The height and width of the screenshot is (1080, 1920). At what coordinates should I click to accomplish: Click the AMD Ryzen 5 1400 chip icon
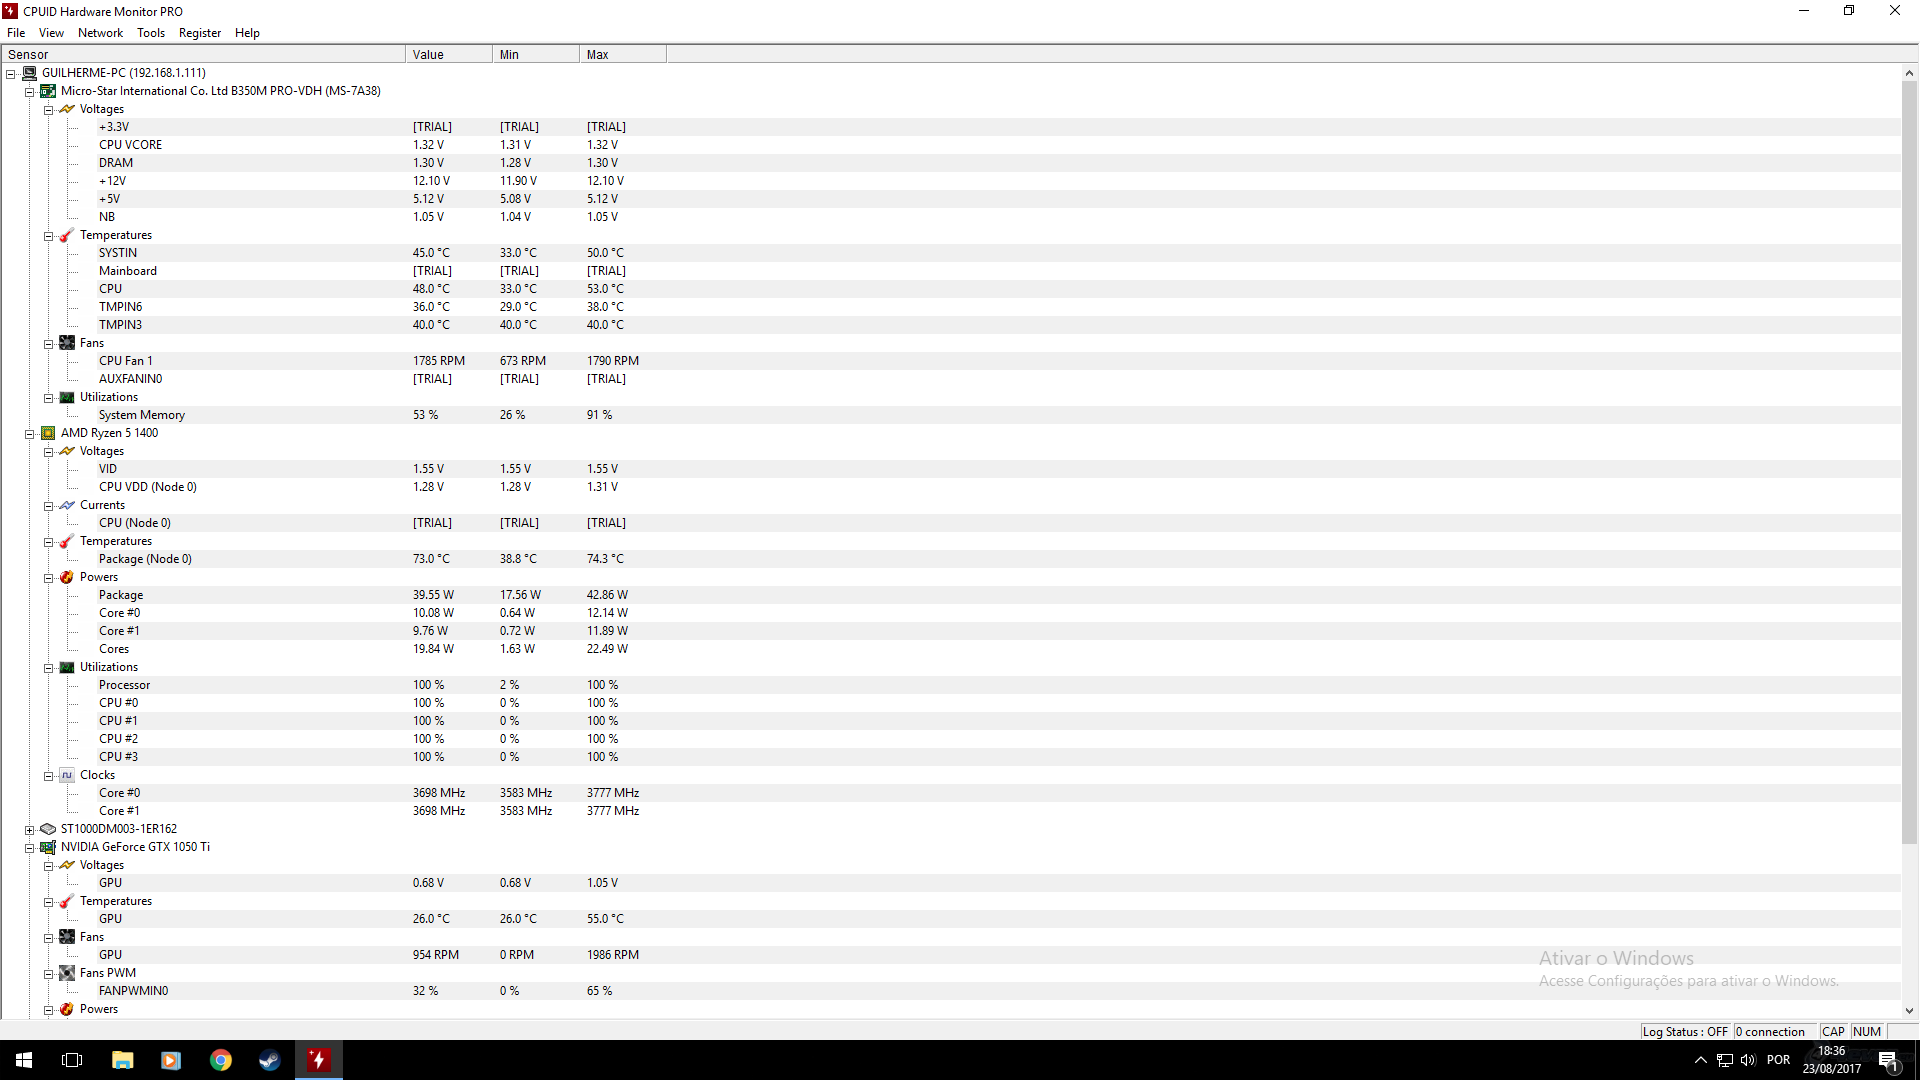[48, 433]
